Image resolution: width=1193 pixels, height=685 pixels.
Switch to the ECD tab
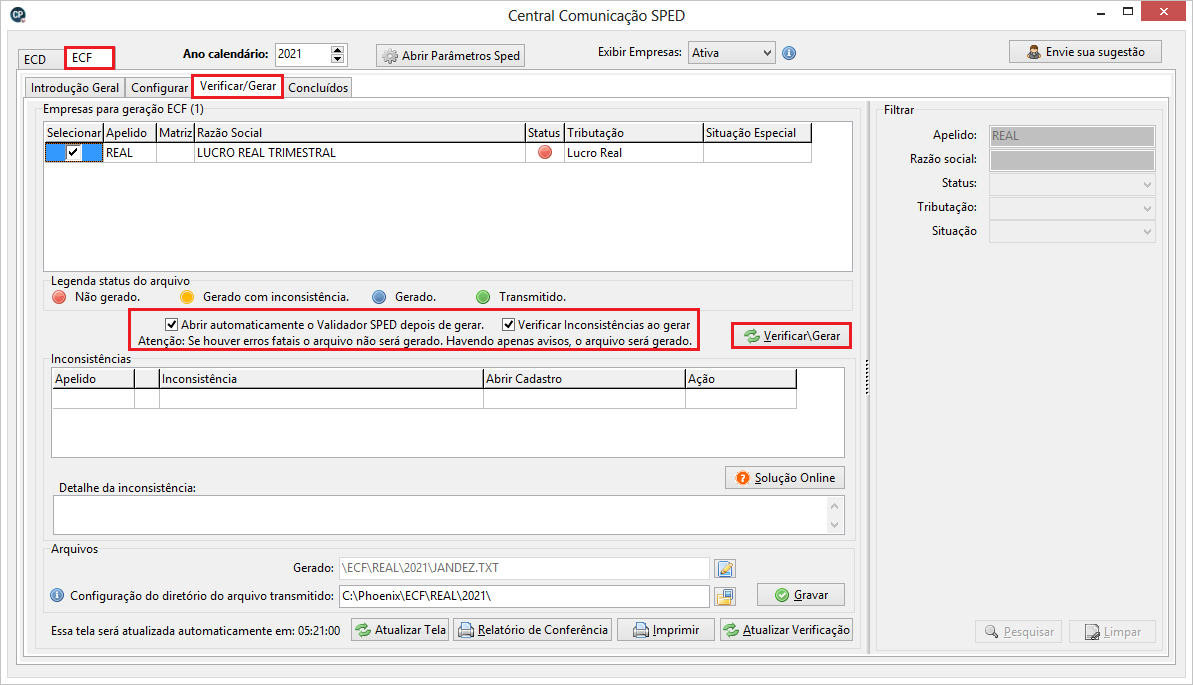pos(35,59)
